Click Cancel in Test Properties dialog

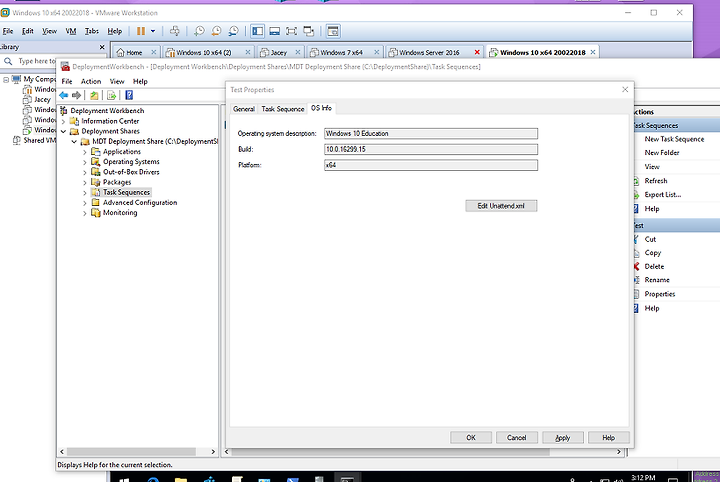[x=517, y=437]
